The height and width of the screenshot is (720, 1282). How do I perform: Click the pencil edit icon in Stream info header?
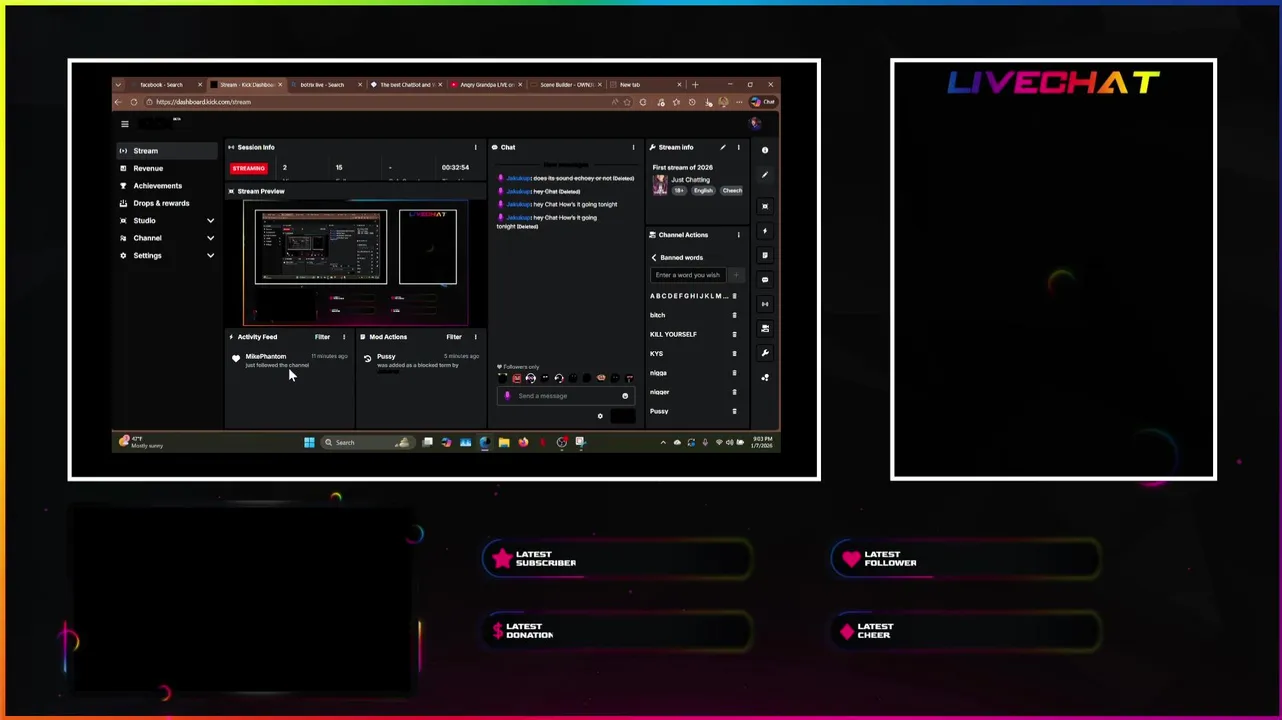(723, 147)
